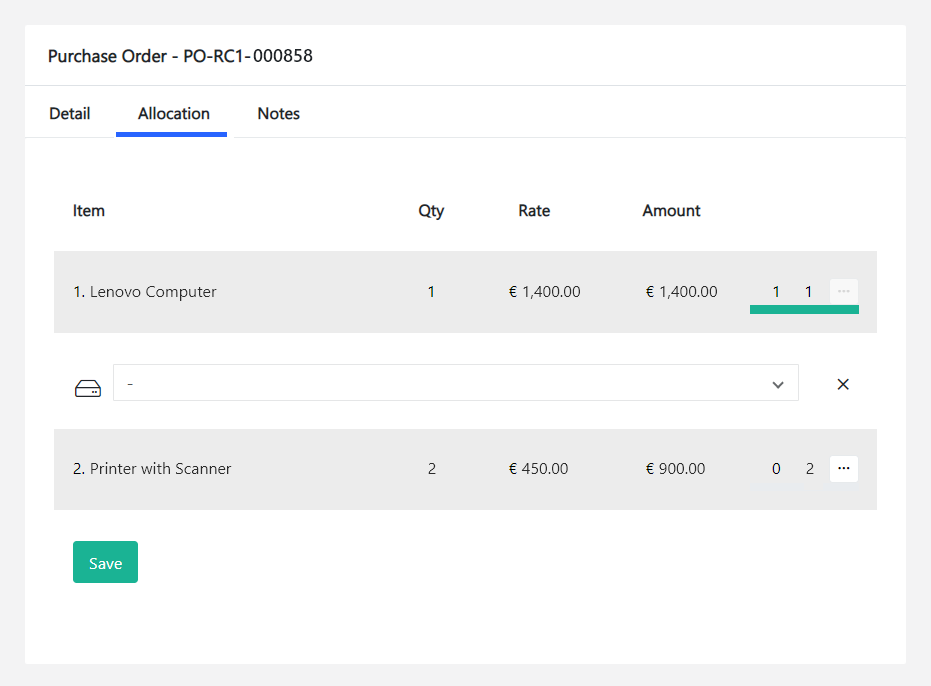Screen dimensions: 931x686
Task: Open the Notes tab
Action: tap(278, 114)
